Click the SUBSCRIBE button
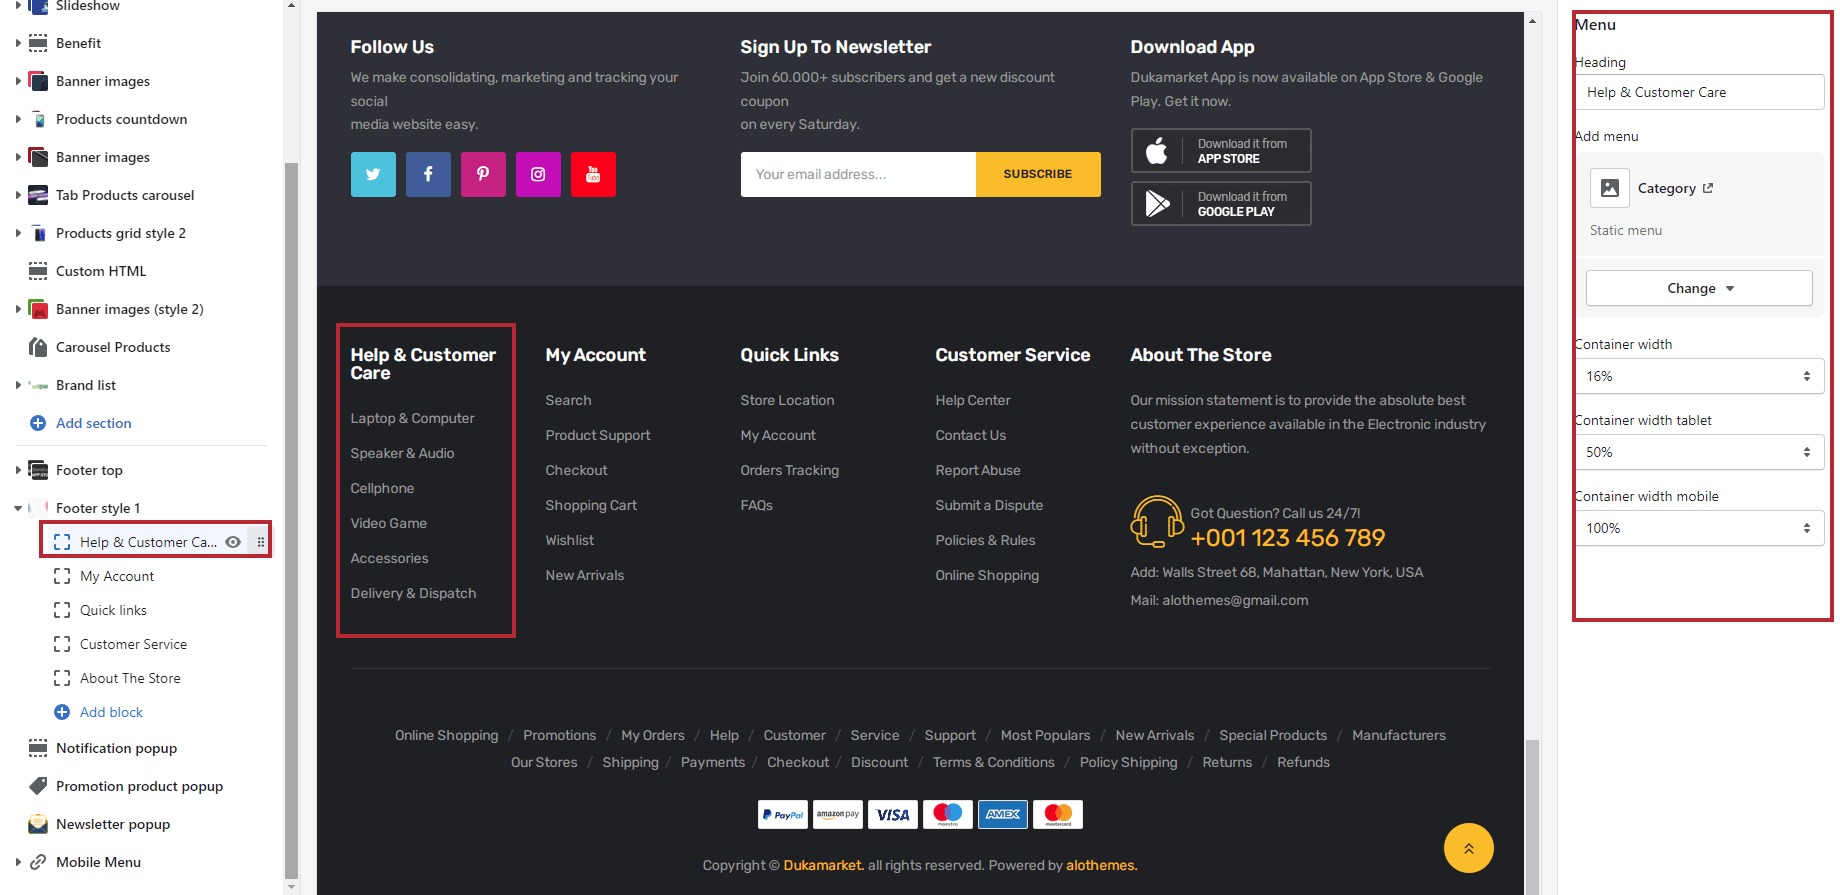The height and width of the screenshot is (895, 1840). [1037, 174]
